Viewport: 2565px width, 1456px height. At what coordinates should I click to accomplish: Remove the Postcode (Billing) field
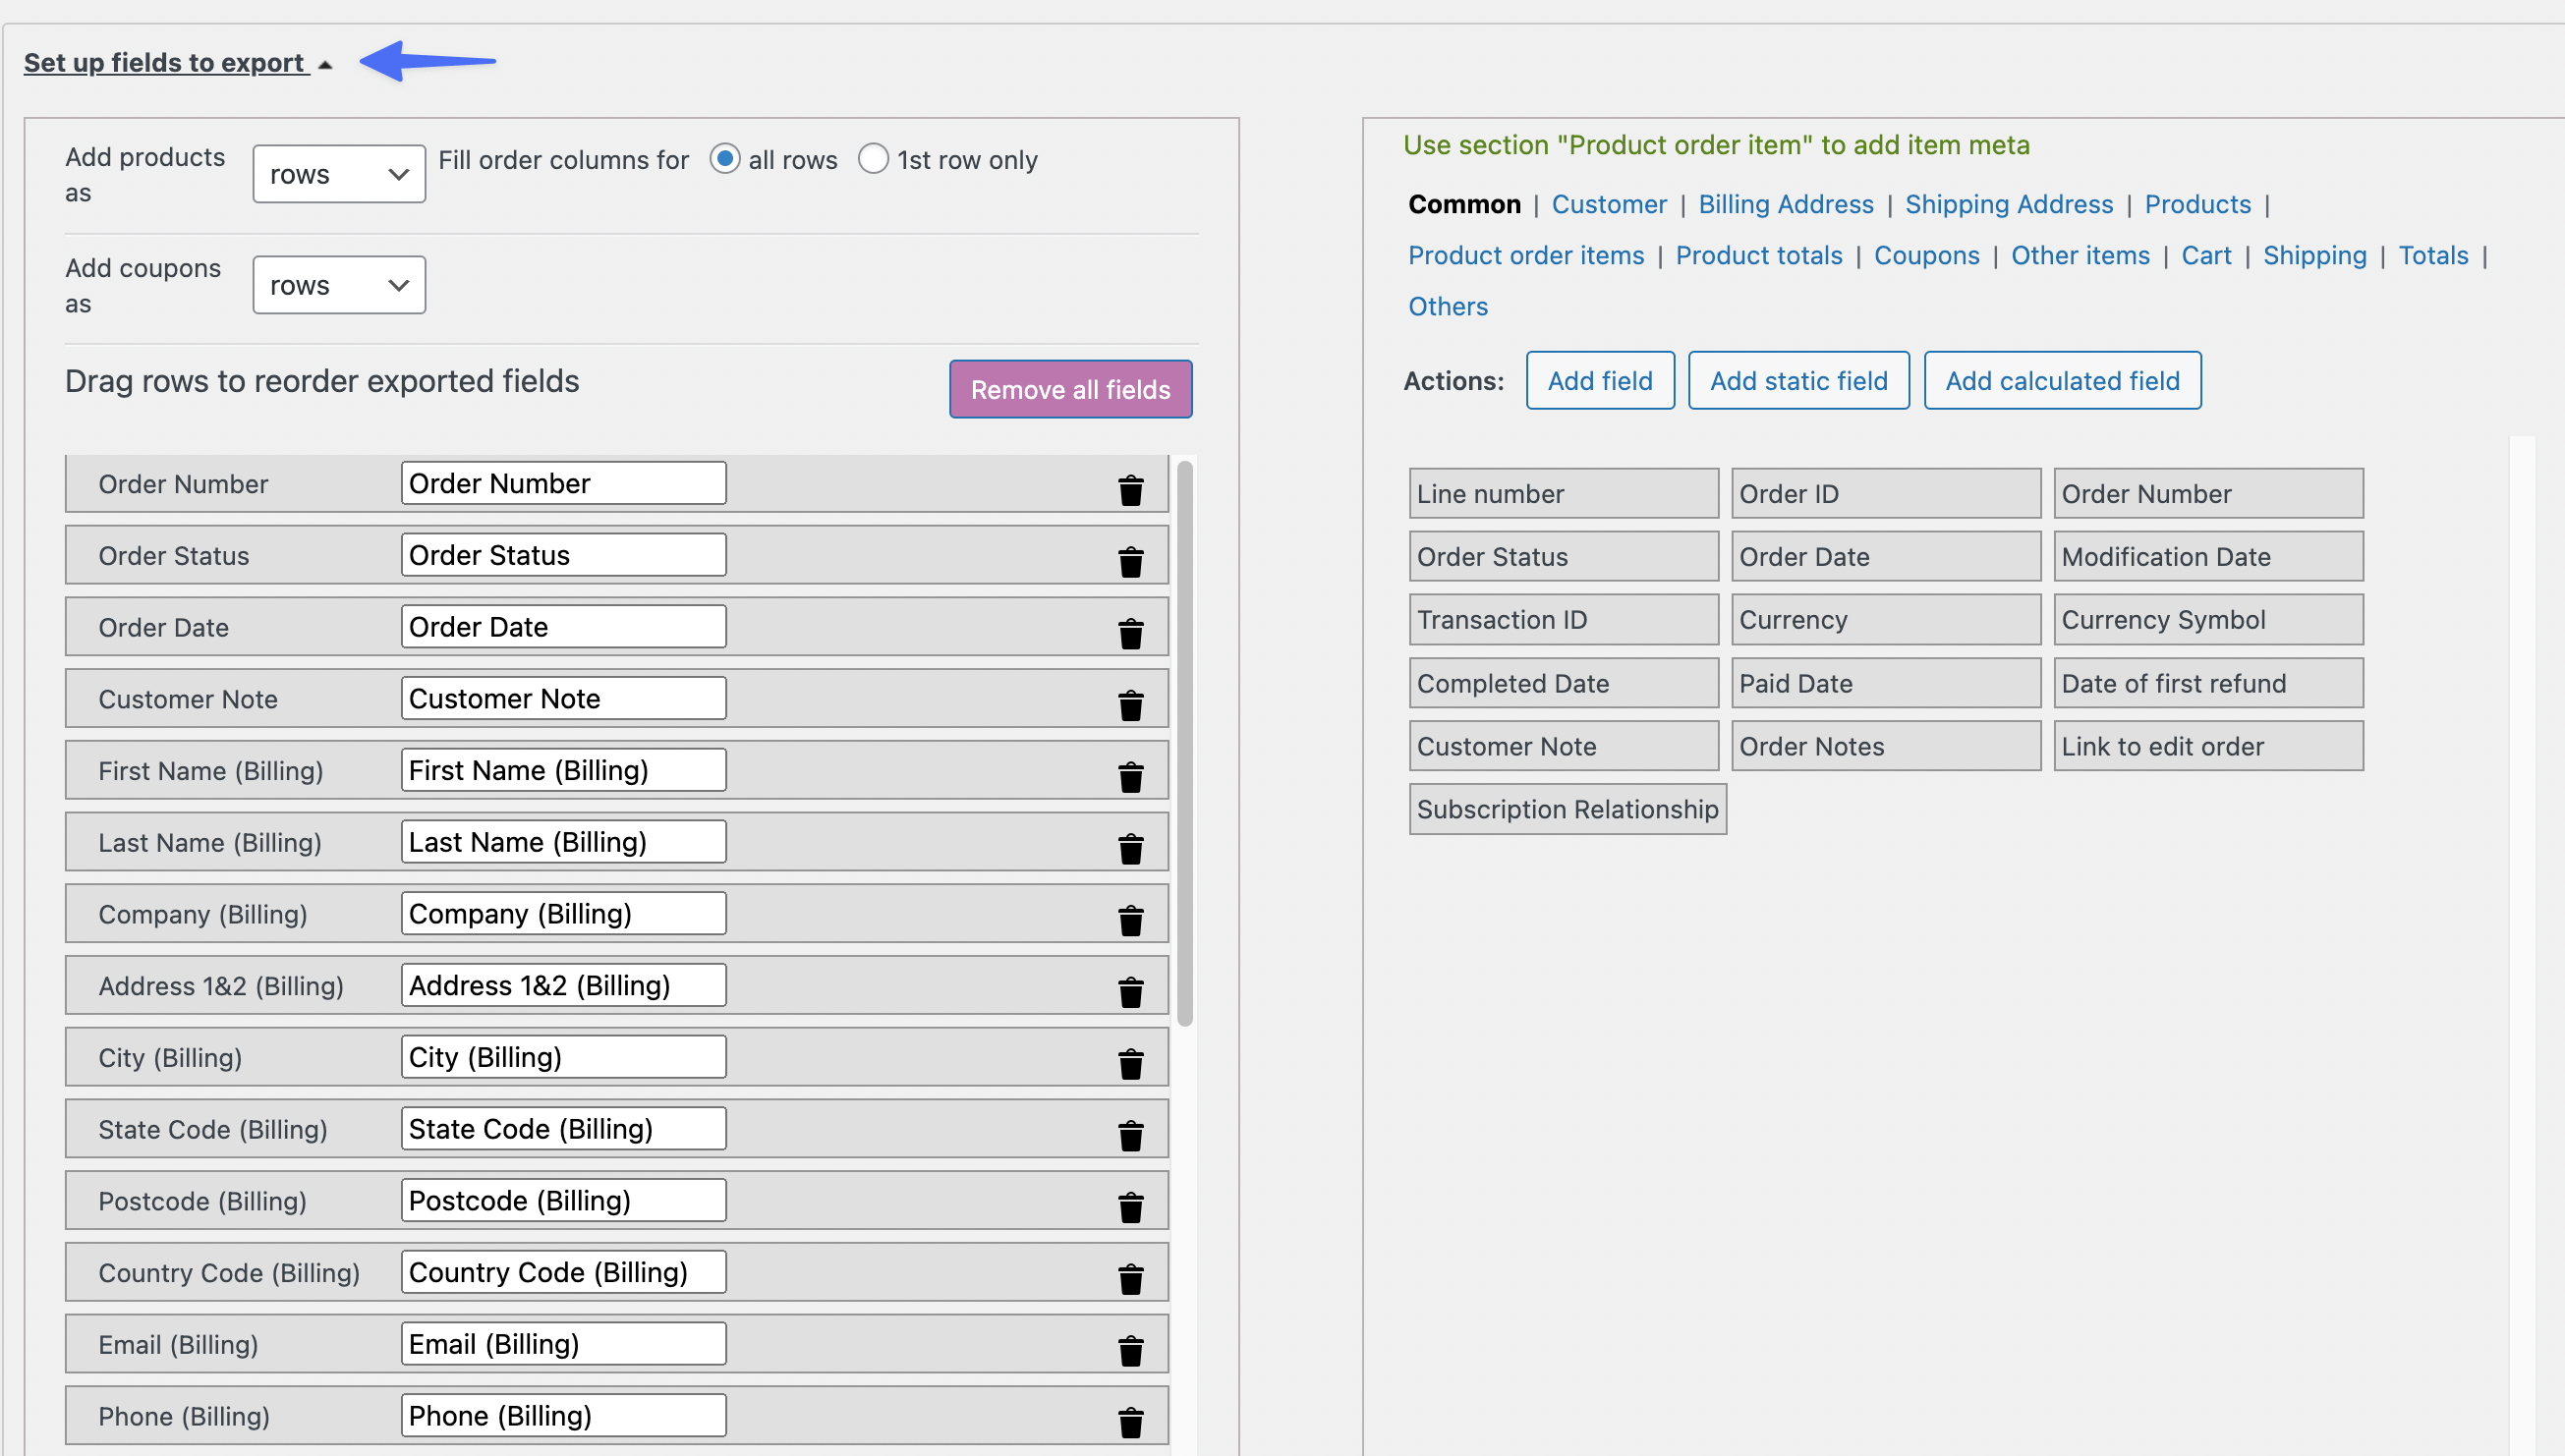pyautogui.click(x=1131, y=1207)
